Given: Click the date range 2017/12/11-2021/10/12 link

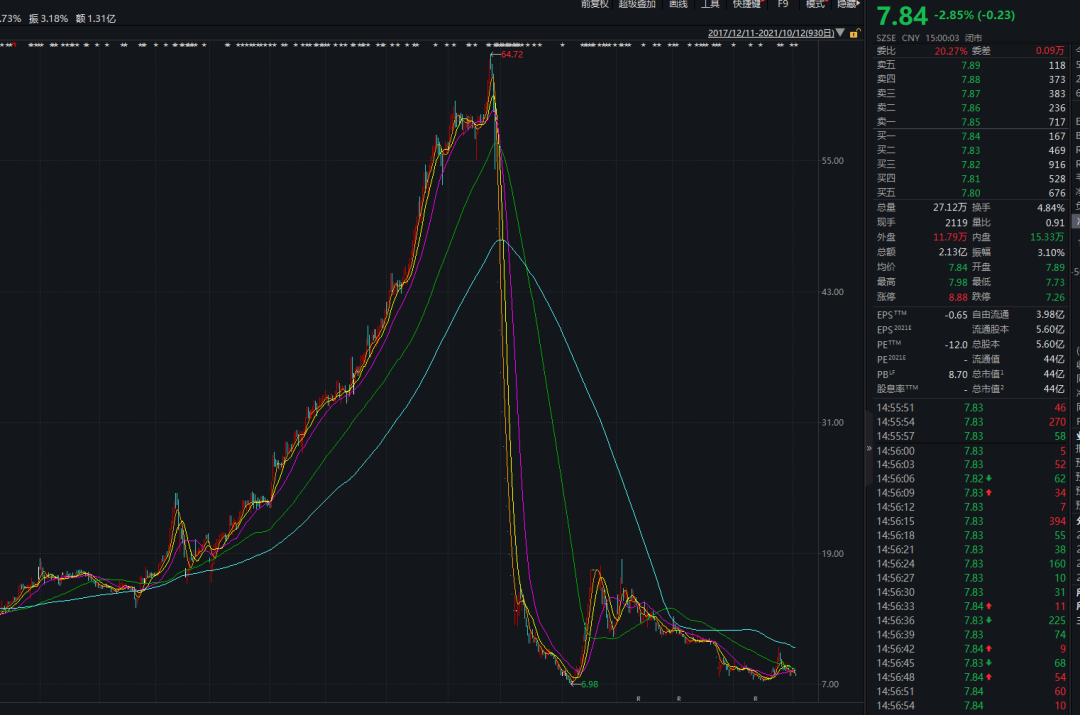Looking at the screenshot, I should pos(770,32).
